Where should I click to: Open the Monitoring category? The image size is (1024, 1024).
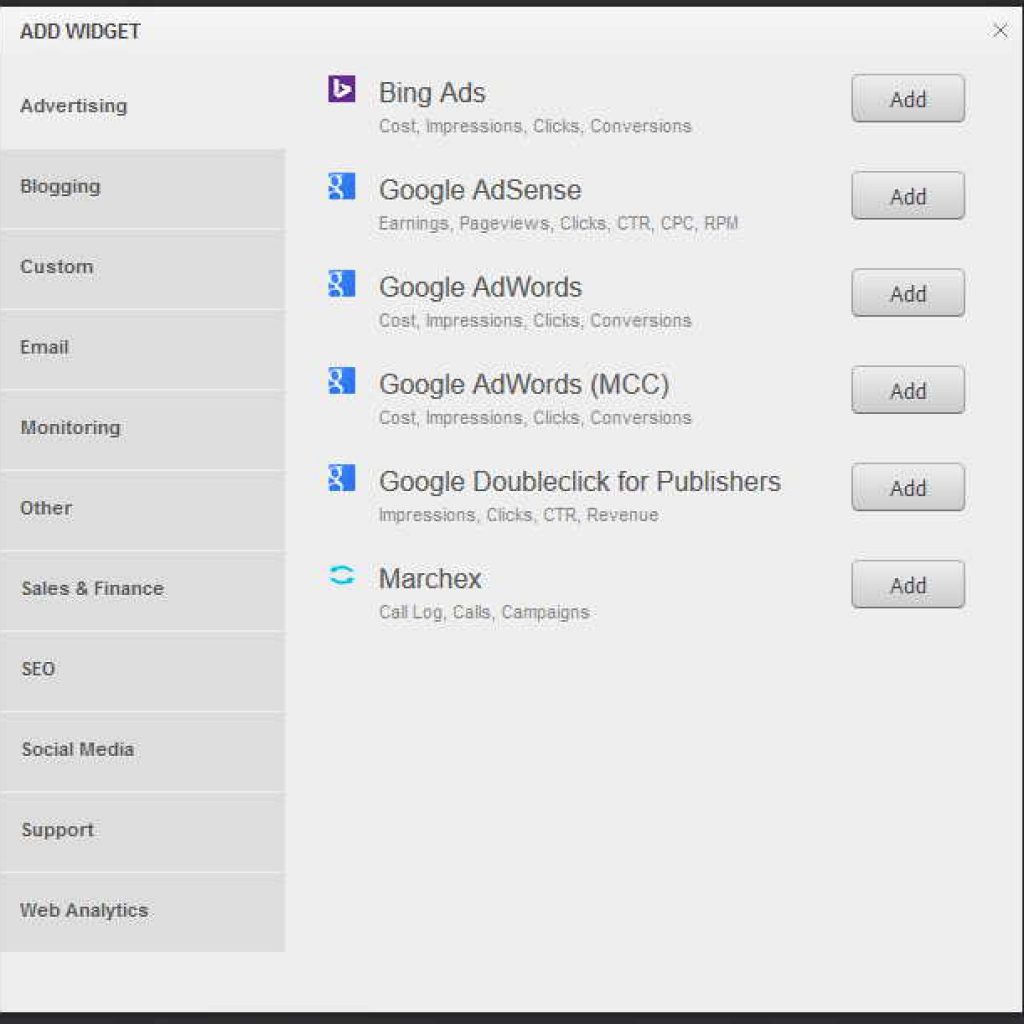click(x=142, y=430)
